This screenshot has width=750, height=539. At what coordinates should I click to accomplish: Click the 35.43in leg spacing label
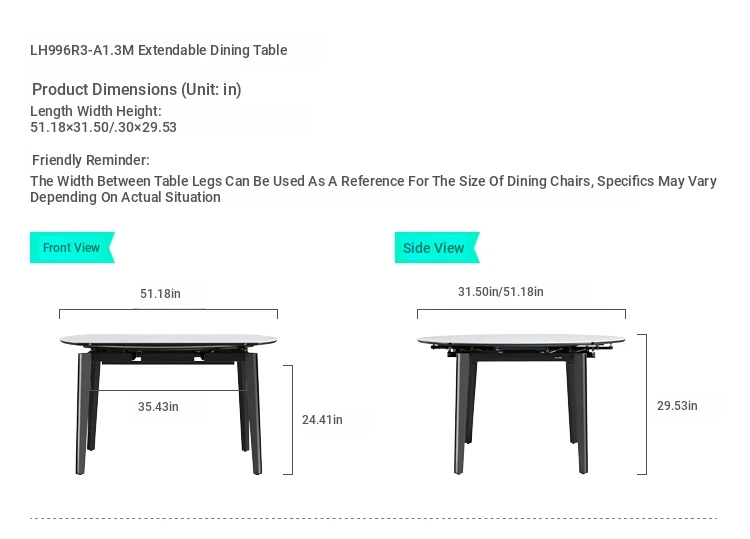coord(158,407)
